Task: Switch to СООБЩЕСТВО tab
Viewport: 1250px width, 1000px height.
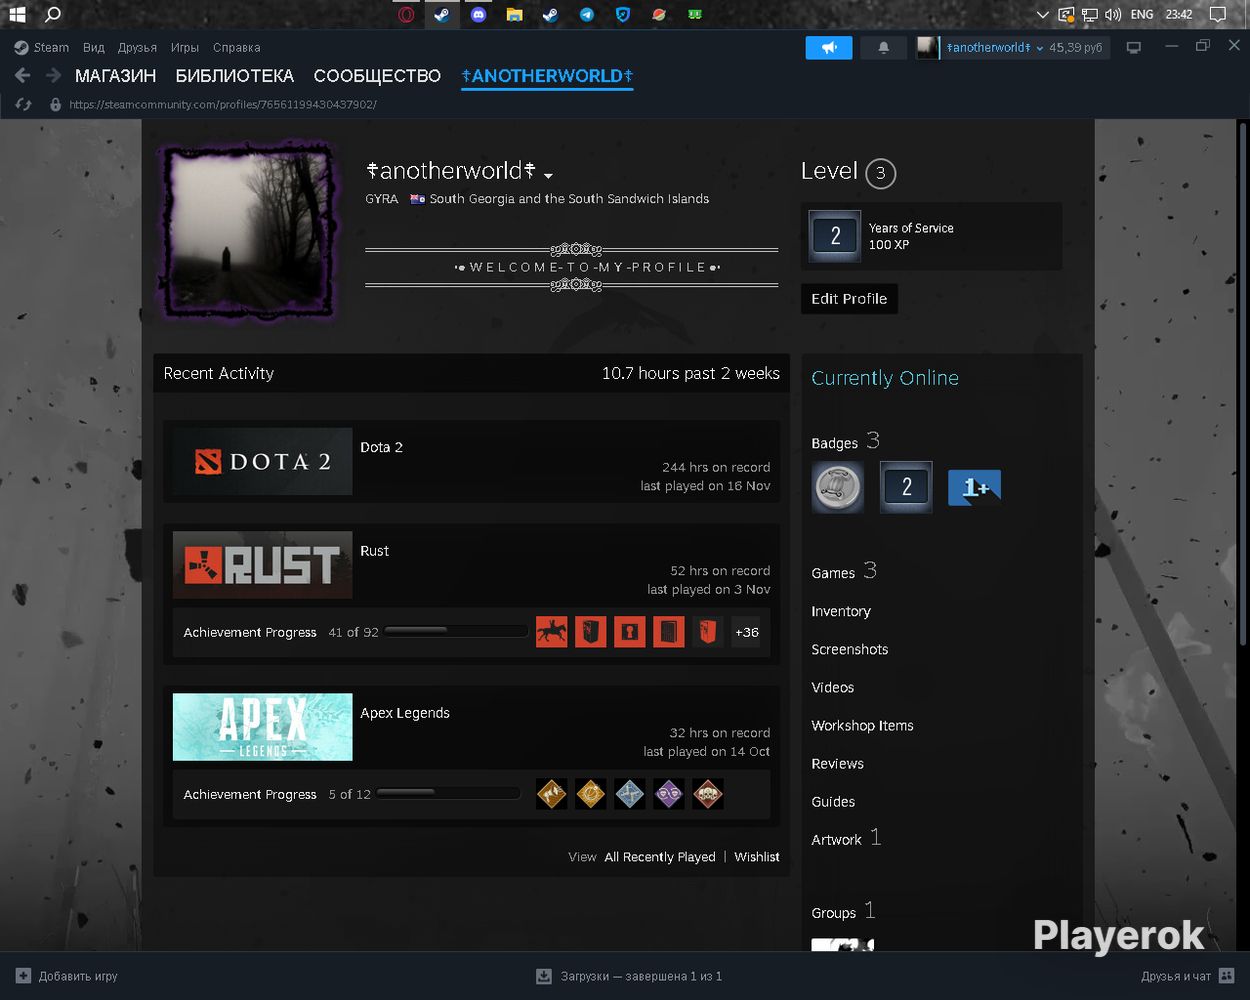Action: 377,76
